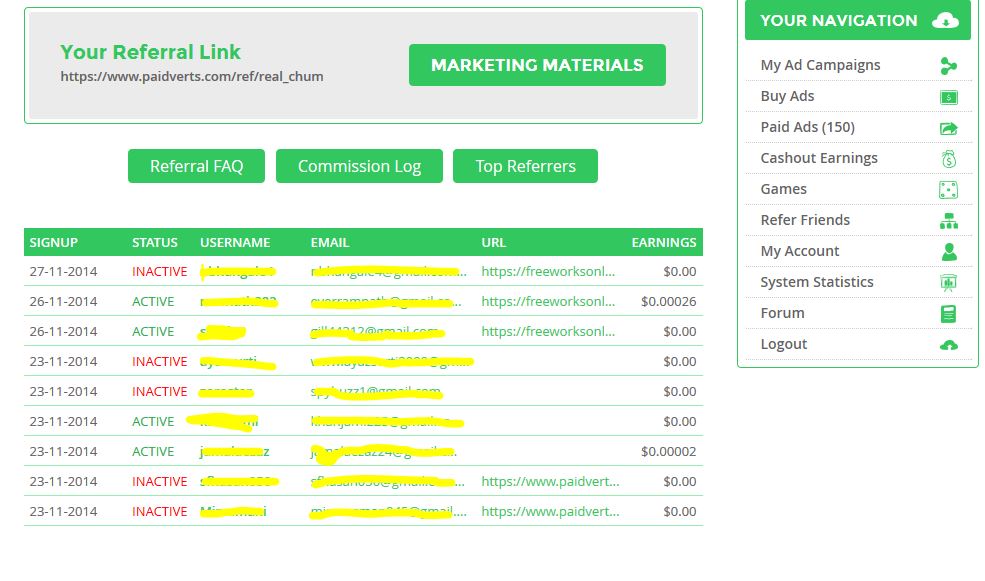
Task: View System Statistics
Action: pos(817,282)
